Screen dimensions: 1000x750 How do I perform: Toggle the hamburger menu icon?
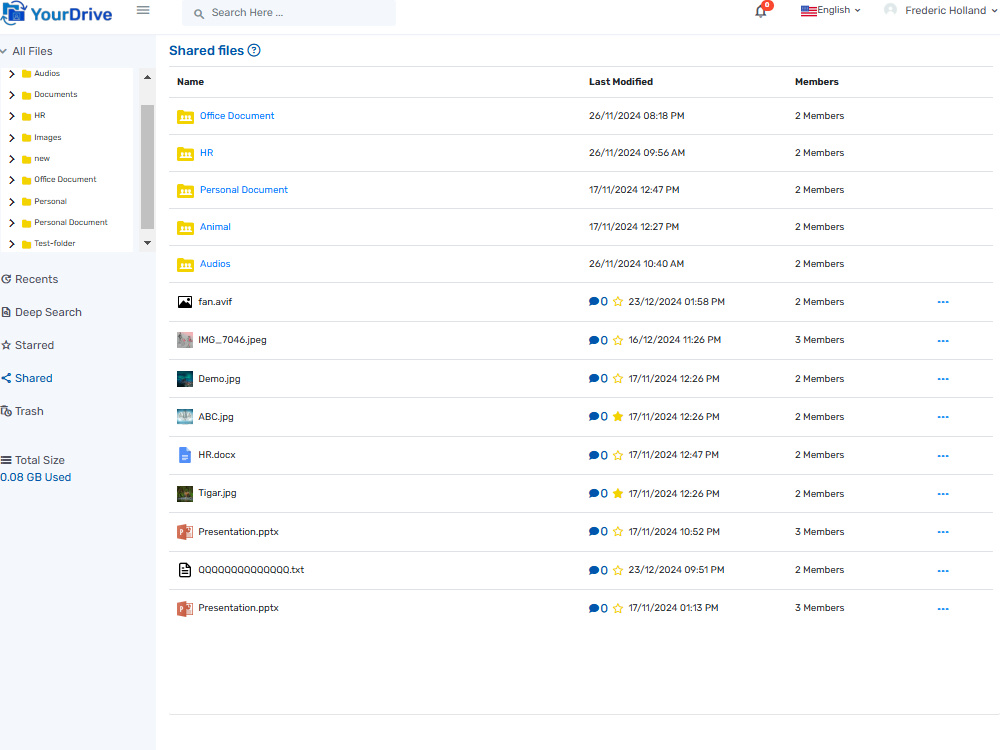143,10
